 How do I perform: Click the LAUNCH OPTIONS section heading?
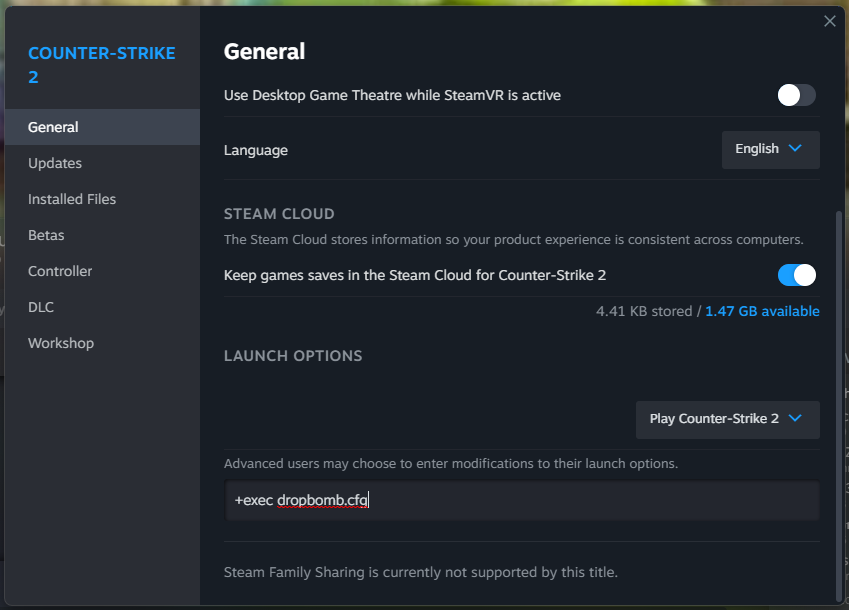[293, 356]
